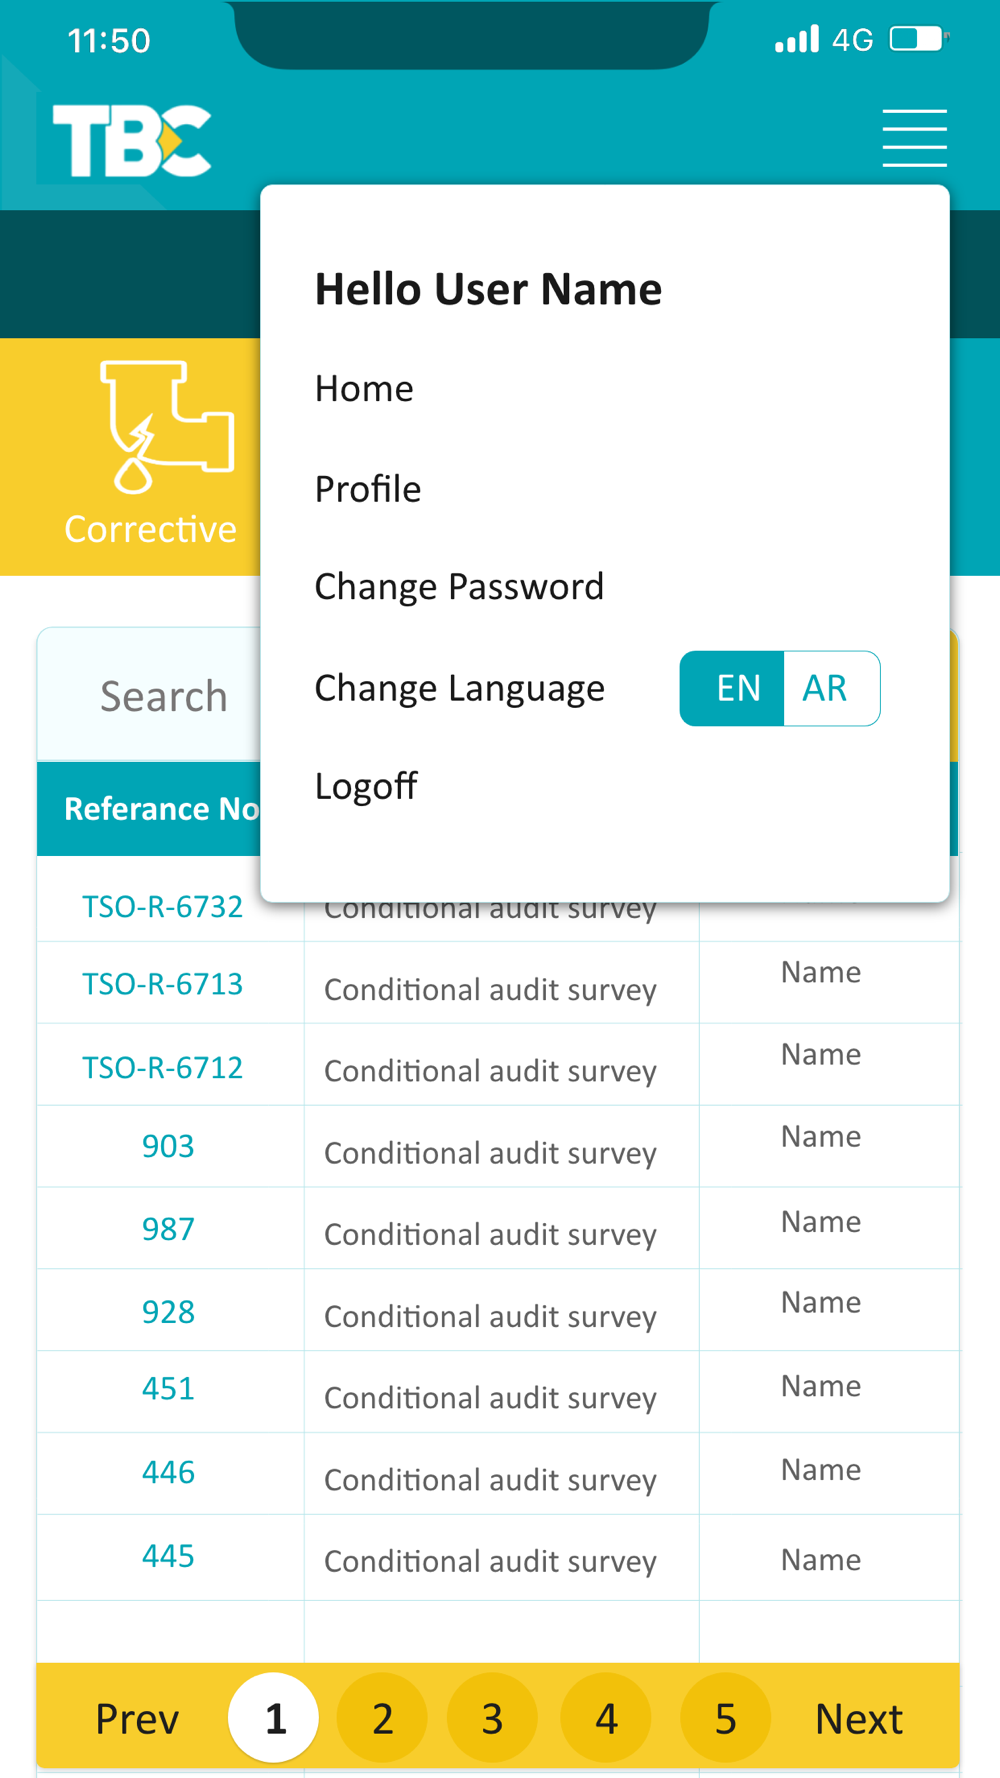The height and width of the screenshot is (1778, 1000).
Task: Go to the Next page
Action: point(859,1719)
